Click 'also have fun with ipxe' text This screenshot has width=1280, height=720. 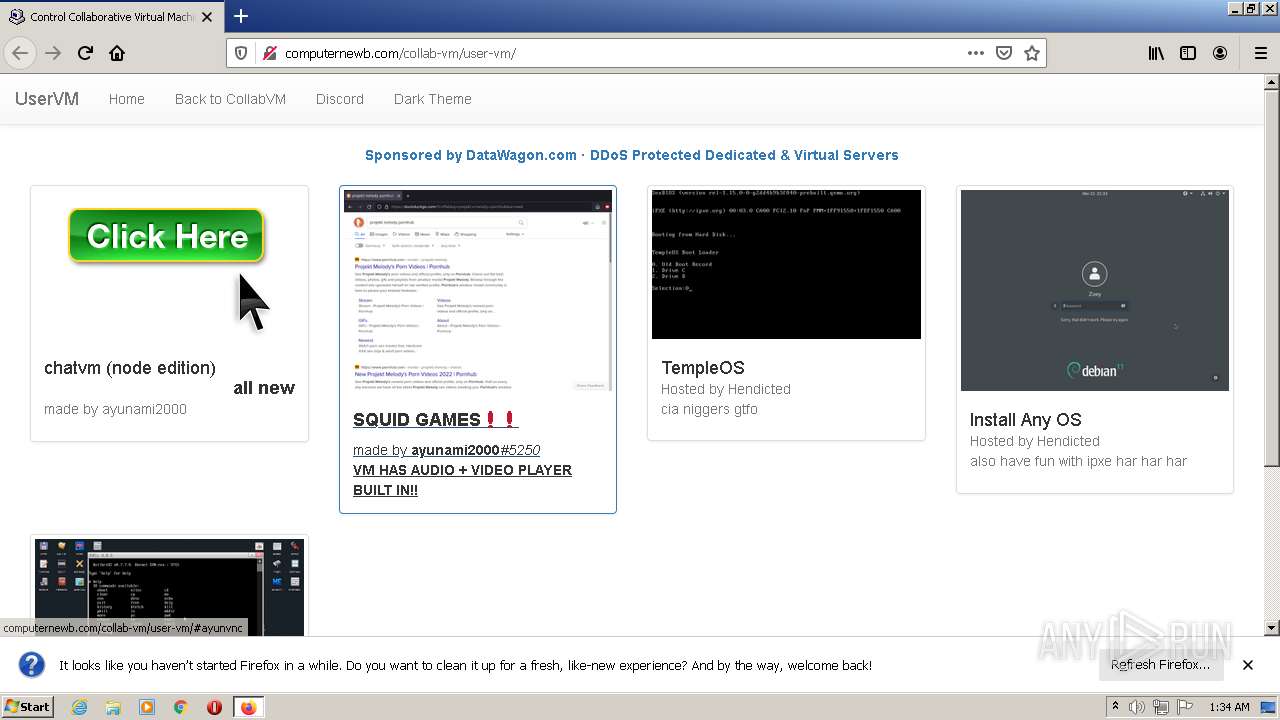coord(1079,461)
